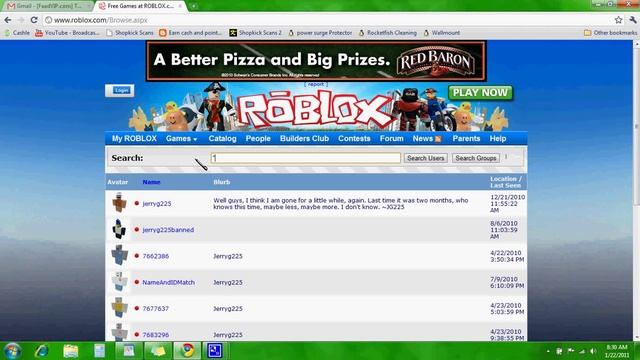
Task: Open jerryg225banned profile link
Action: [168, 230]
